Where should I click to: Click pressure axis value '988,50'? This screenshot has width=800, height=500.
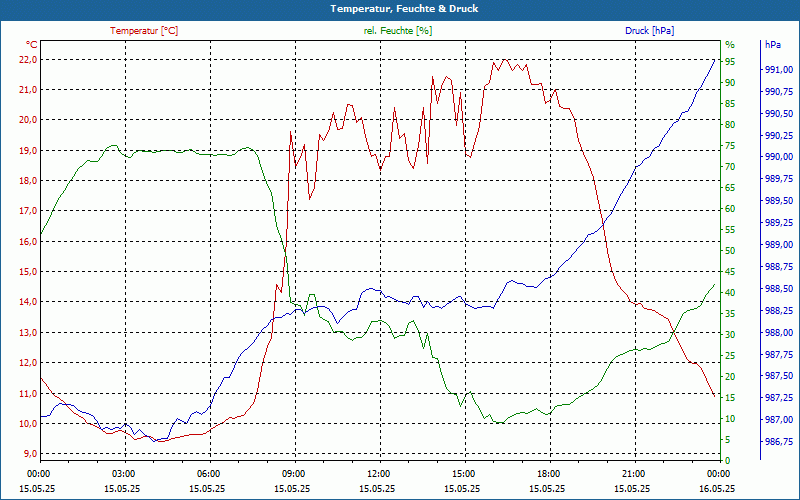pyautogui.click(x=779, y=288)
